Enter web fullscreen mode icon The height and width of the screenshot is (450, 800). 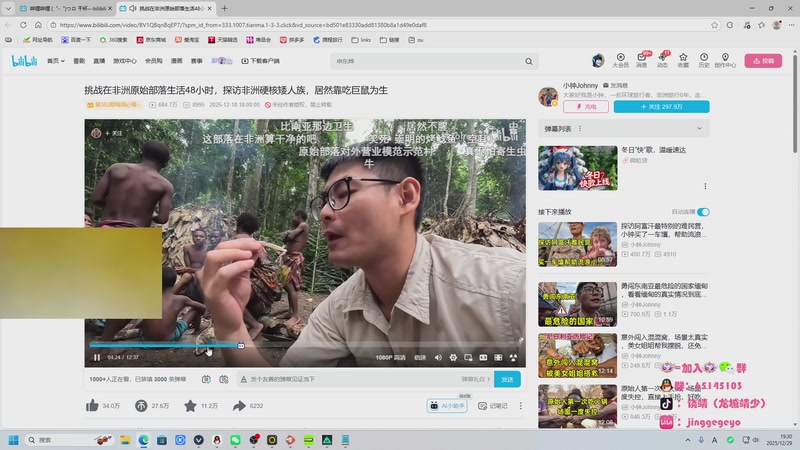498,358
